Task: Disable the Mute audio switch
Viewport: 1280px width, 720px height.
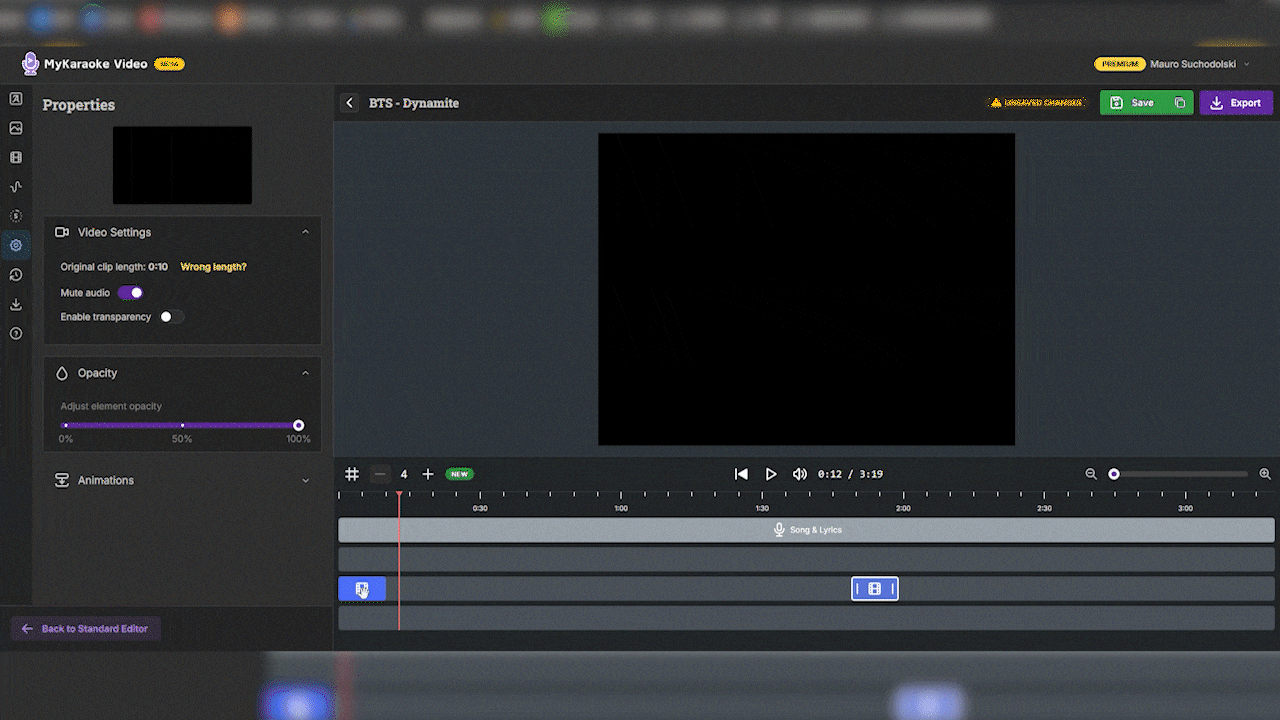Action: pos(131,293)
